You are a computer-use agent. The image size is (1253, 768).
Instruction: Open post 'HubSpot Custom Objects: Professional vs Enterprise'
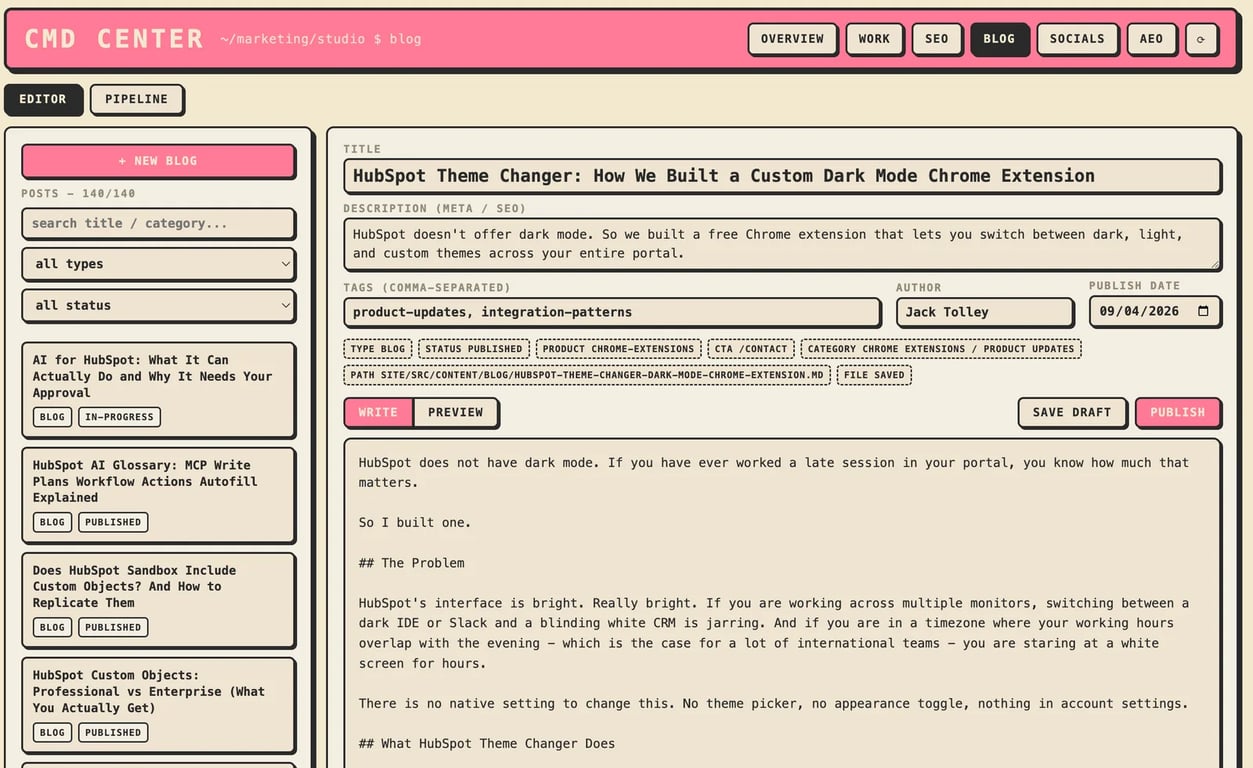click(158, 705)
